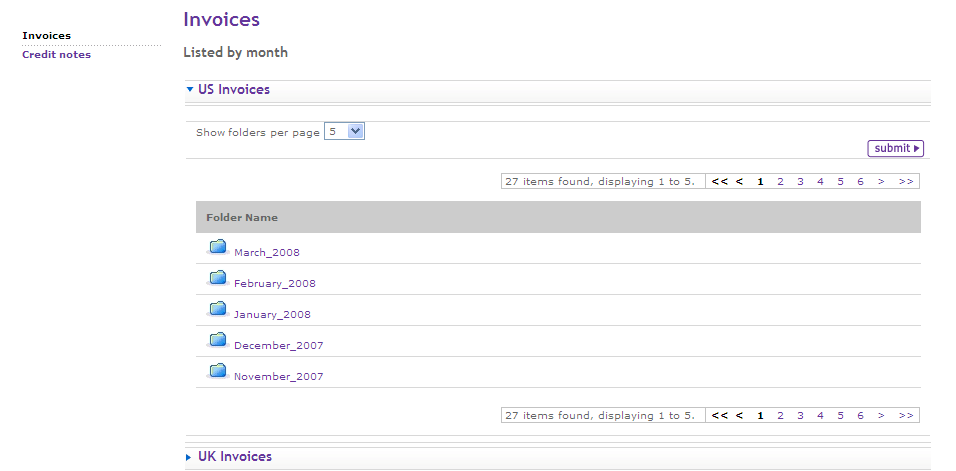Click next page > in bottom pagination
956x471 pixels.
(x=881, y=415)
